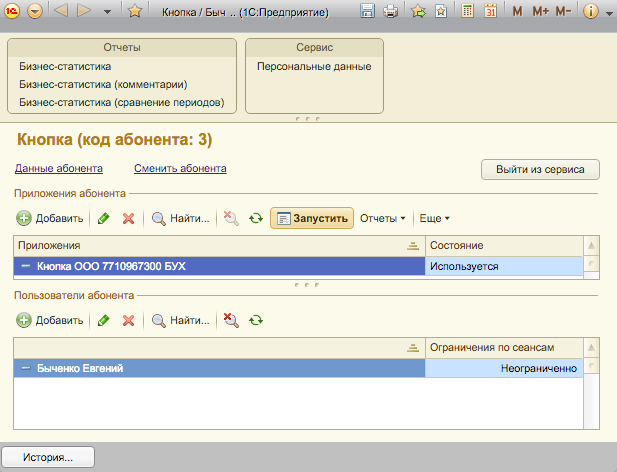617x472 pixels.
Task: Open the История... button
Action: [x=48, y=457]
